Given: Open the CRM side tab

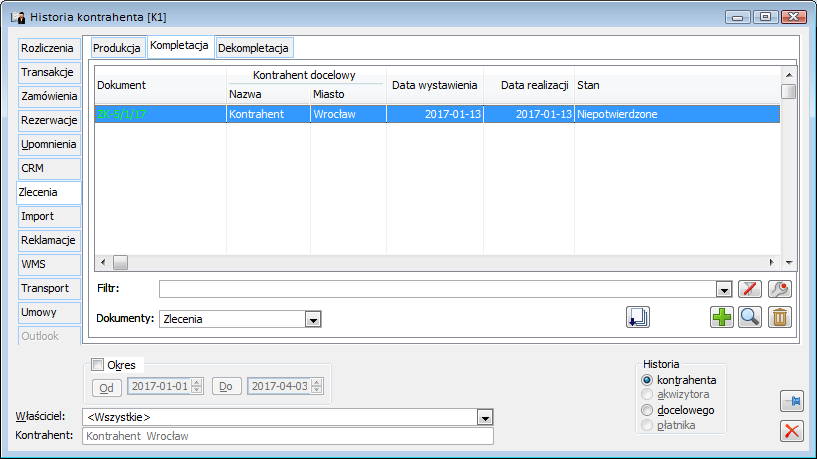Looking at the screenshot, I should (x=47, y=168).
